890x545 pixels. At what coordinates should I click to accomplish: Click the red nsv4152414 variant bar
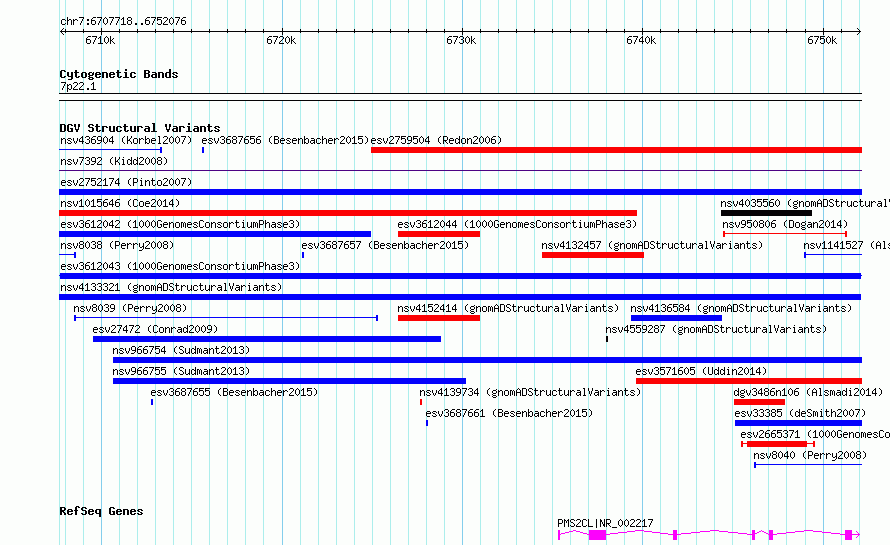click(439, 318)
